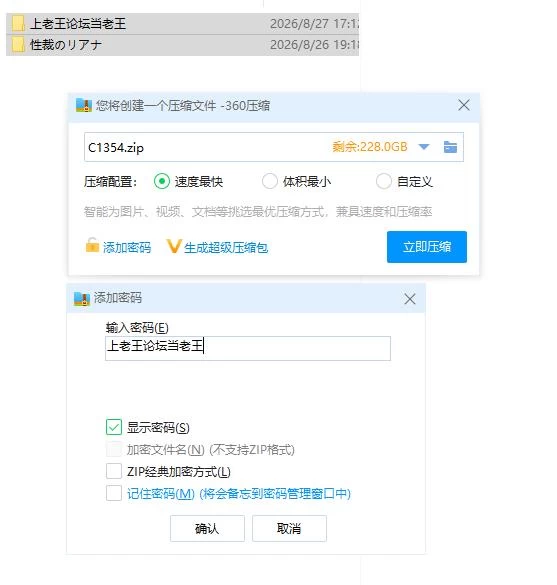
Task: Close the 360压缩 create archive dialog
Action: click(x=464, y=105)
